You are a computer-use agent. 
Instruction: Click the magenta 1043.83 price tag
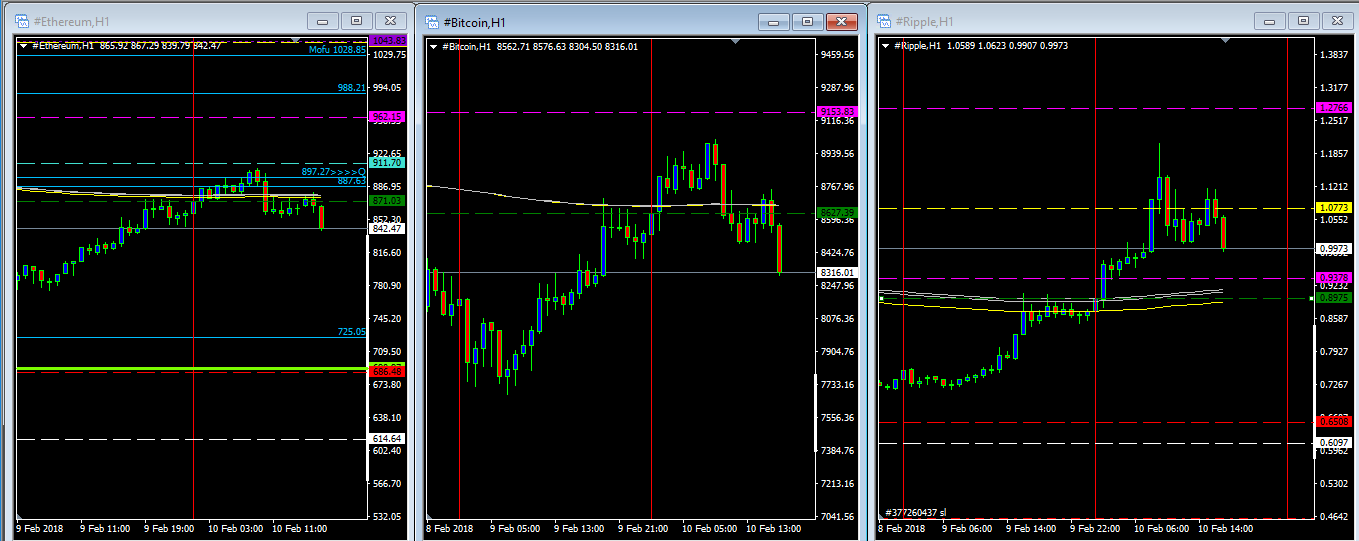pyautogui.click(x=387, y=40)
